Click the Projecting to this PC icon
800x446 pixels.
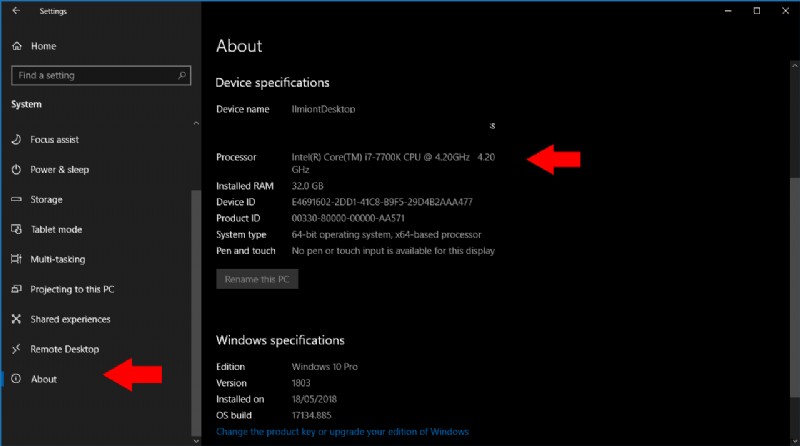tap(16, 289)
